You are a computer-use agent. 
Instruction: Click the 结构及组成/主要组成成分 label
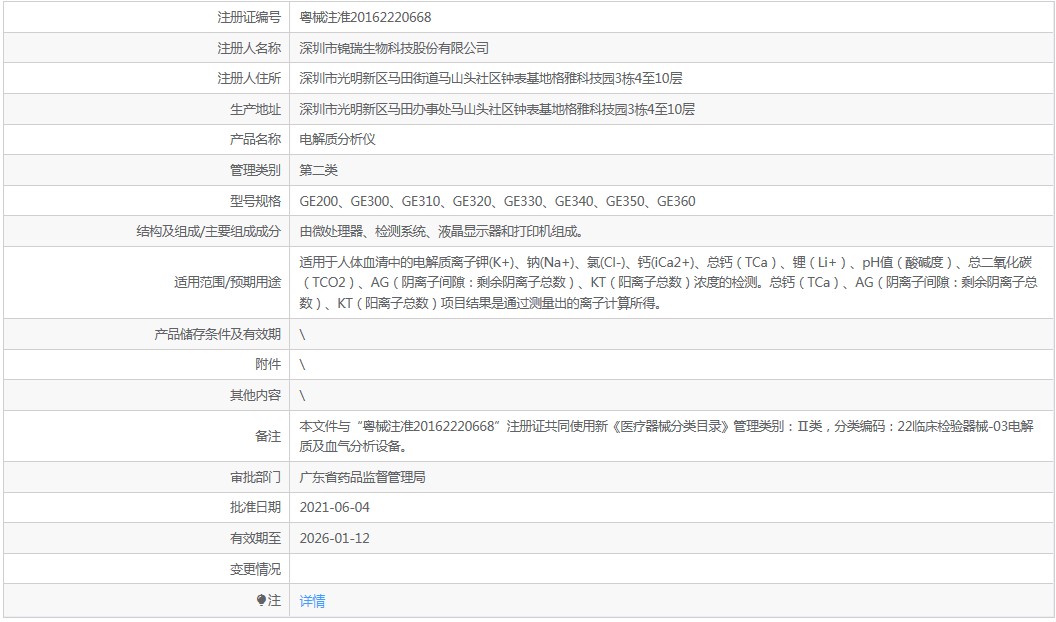tap(209, 232)
